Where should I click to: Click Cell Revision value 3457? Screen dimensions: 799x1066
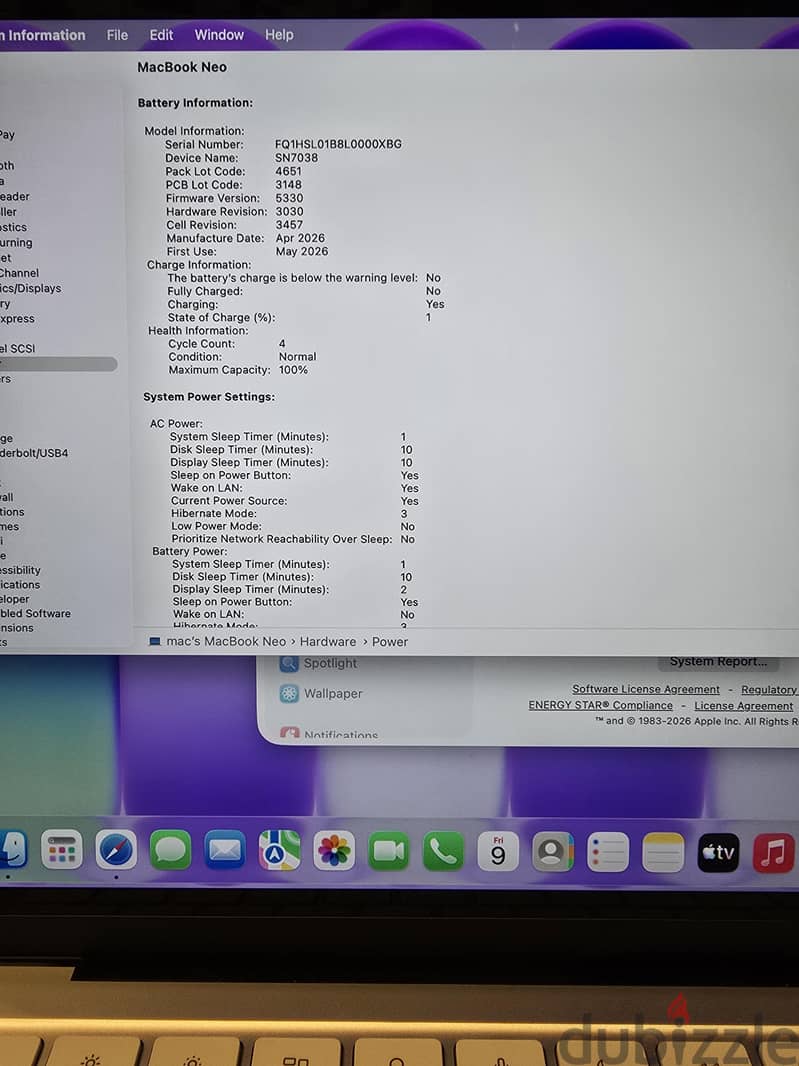(x=289, y=224)
